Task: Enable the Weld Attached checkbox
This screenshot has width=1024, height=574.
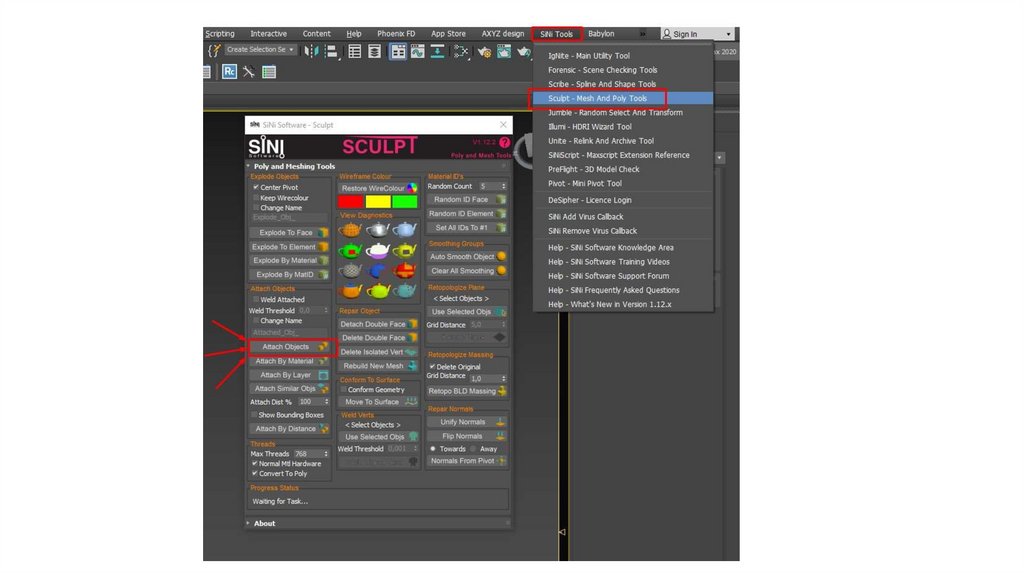Action: [x=256, y=300]
